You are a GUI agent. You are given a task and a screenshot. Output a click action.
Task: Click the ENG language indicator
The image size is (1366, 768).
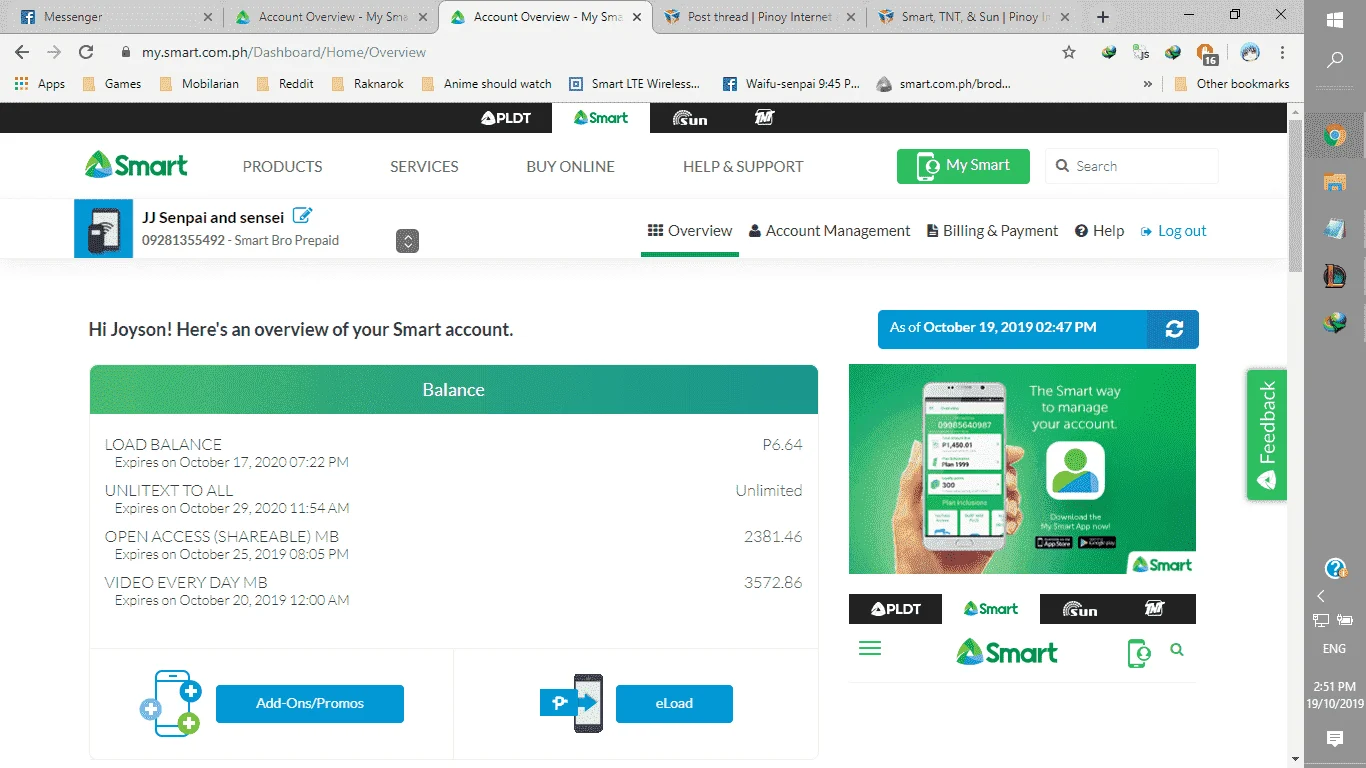pyautogui.click(x=1334, y=649)
